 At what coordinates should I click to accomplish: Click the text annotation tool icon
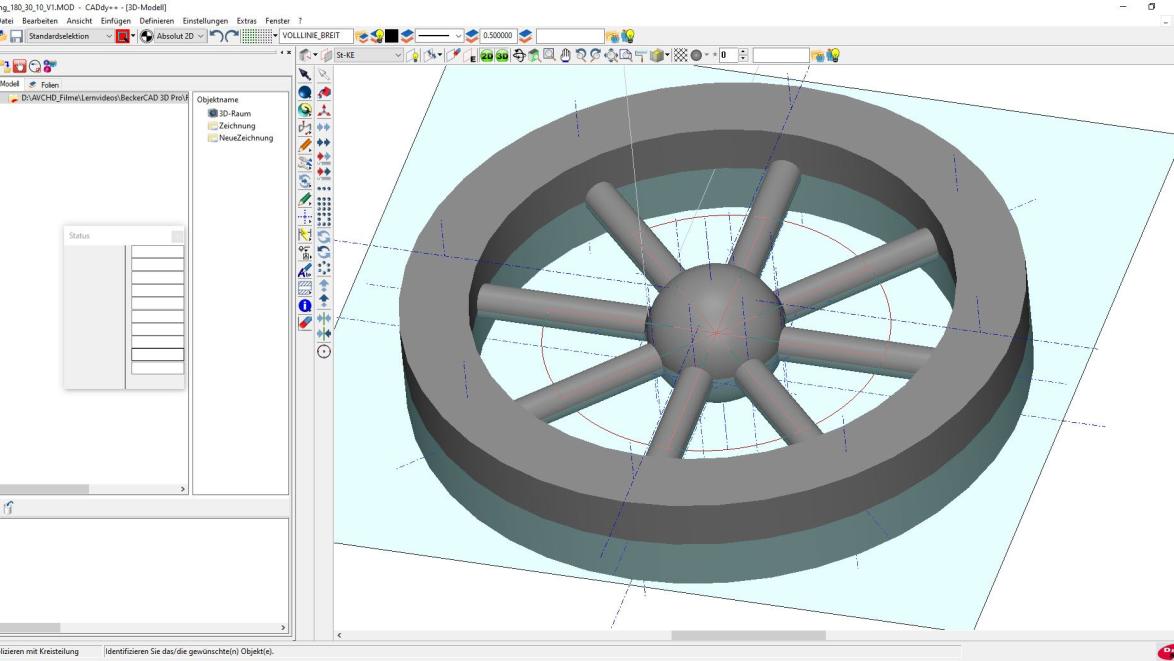click(306, 270)
